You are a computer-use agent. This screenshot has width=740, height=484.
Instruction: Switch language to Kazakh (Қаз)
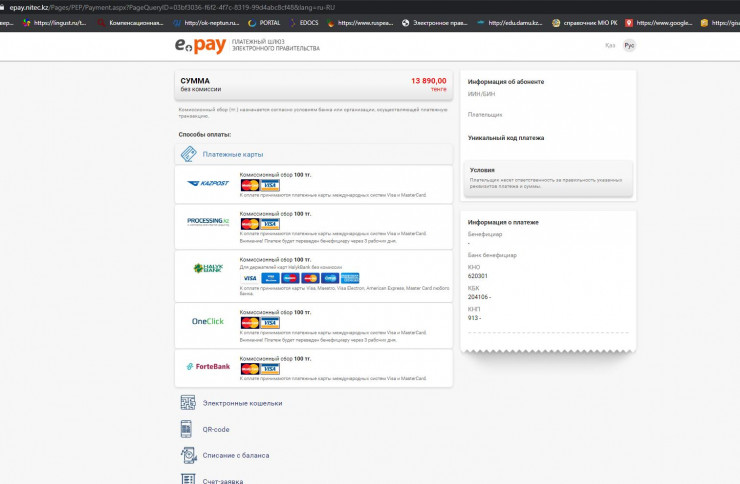tap(610, 45)
